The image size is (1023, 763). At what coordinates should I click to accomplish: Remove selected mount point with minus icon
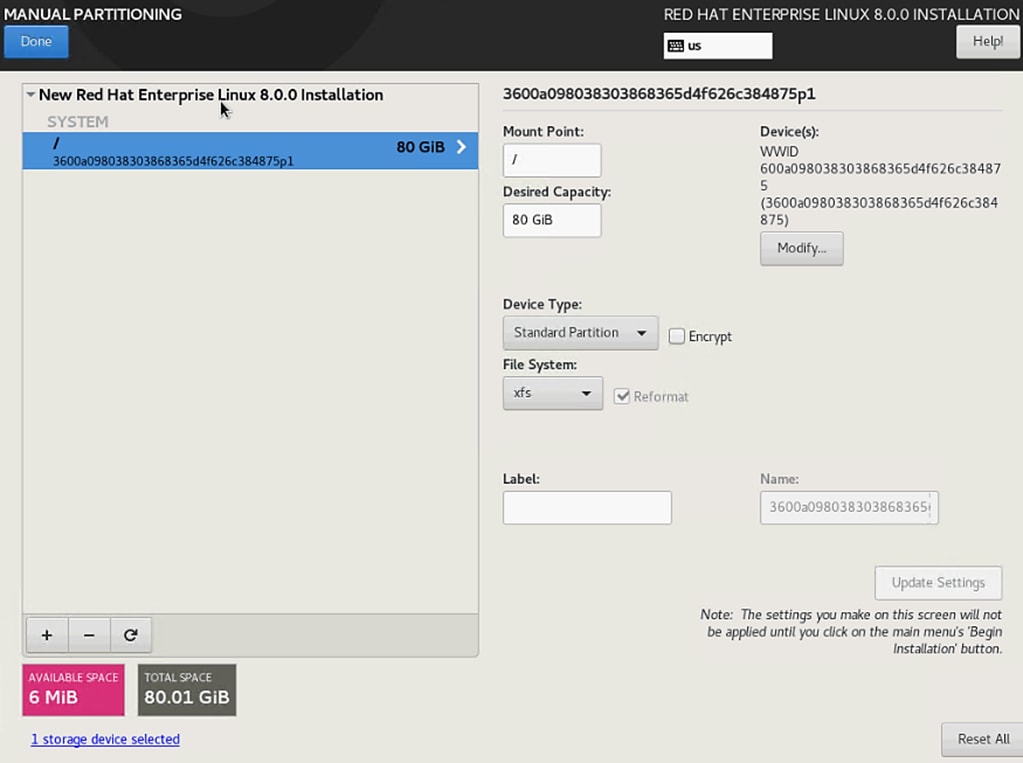tap(89, 635)
